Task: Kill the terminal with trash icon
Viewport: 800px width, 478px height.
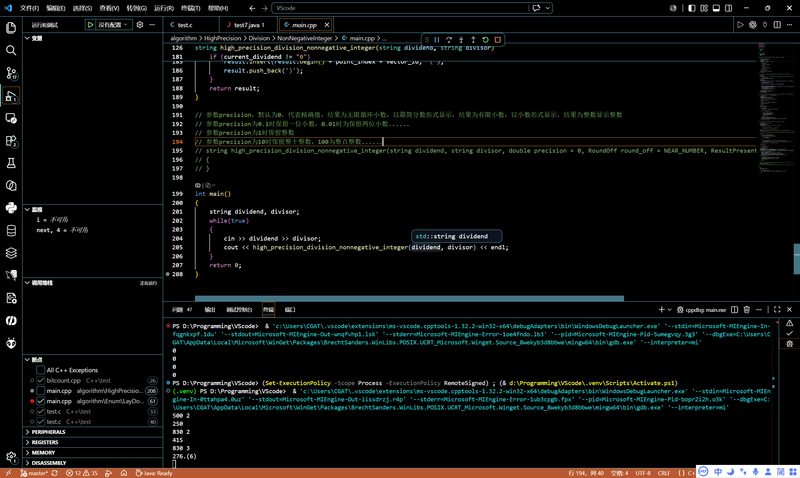Action: (x=747, y=310)
